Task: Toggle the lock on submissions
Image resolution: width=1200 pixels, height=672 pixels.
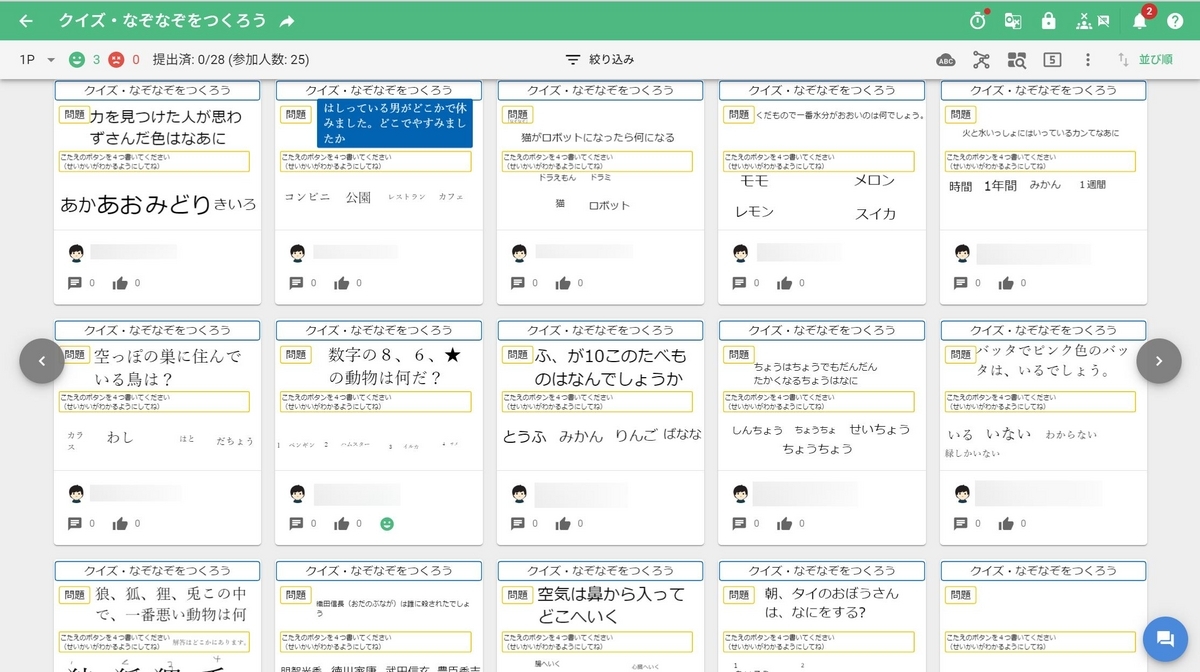Action: coord(1048,20)
